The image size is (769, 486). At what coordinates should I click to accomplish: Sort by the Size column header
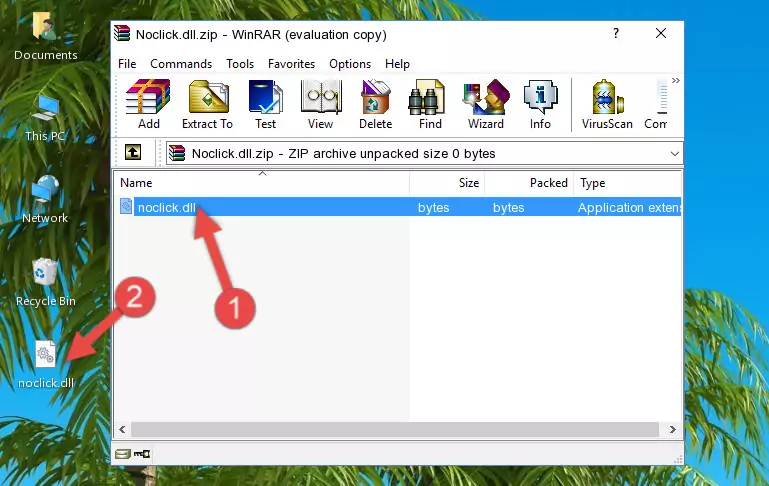pyautogui.click(x=447, y=183)
